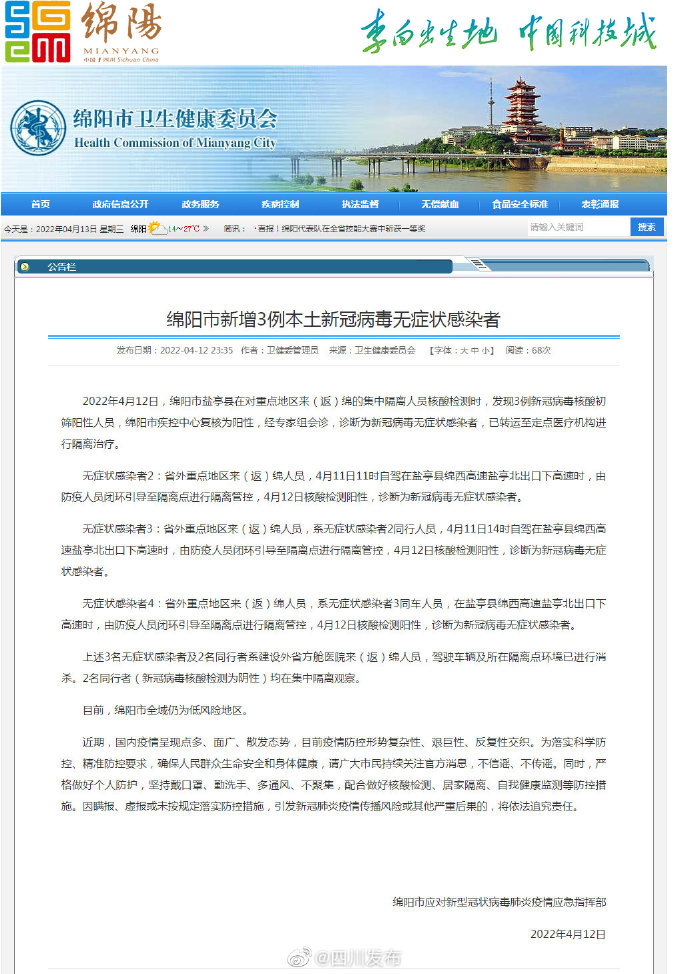The height and width of the screenshot is (974, 690).
Task: Click the yellow bullet icon beside 公告栏
Action: click(25, 267)
